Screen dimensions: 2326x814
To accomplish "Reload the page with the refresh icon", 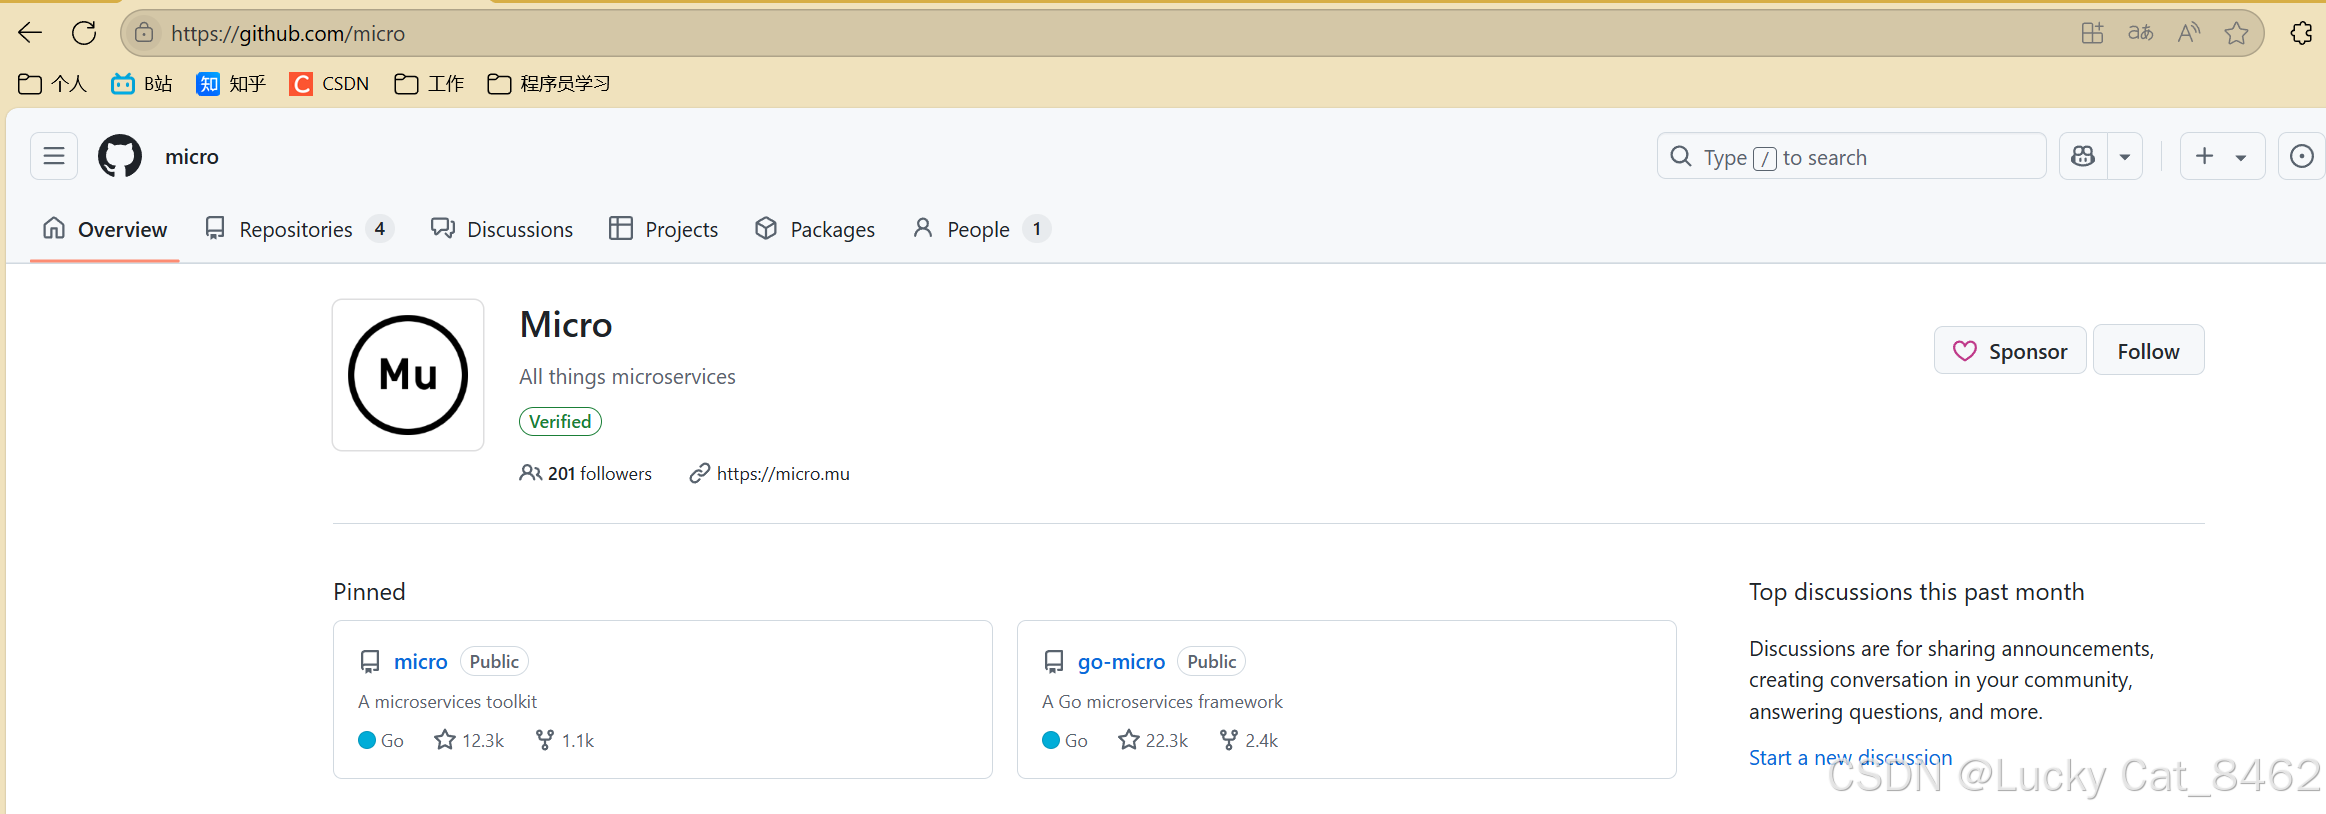I will (84, 33).
